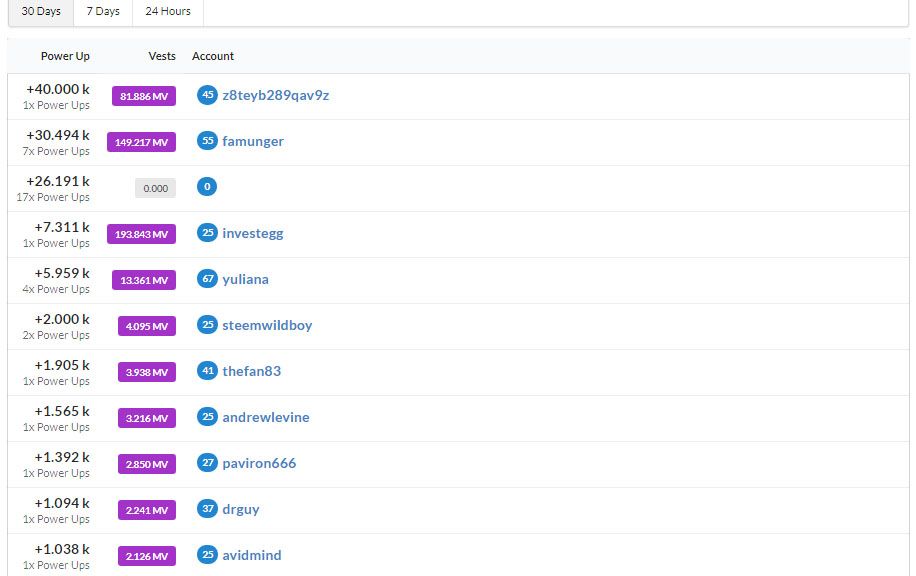Image resolution: width=916 pixels, height=576 pixels.
Task: Select the +1.038 k power up value
Action: click(x=62, y=550)
